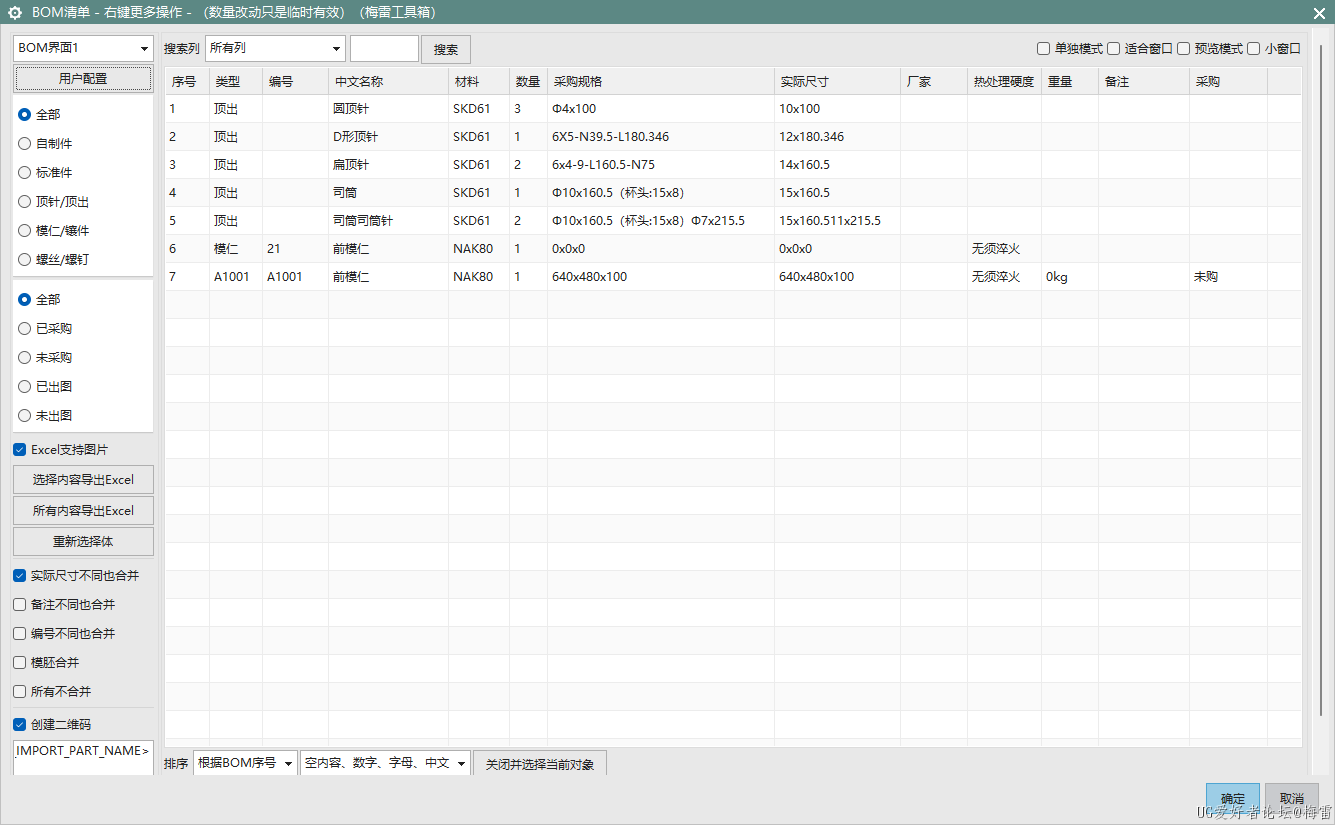
Task: Select the 已出图 radio button
Action: point(45,387)
